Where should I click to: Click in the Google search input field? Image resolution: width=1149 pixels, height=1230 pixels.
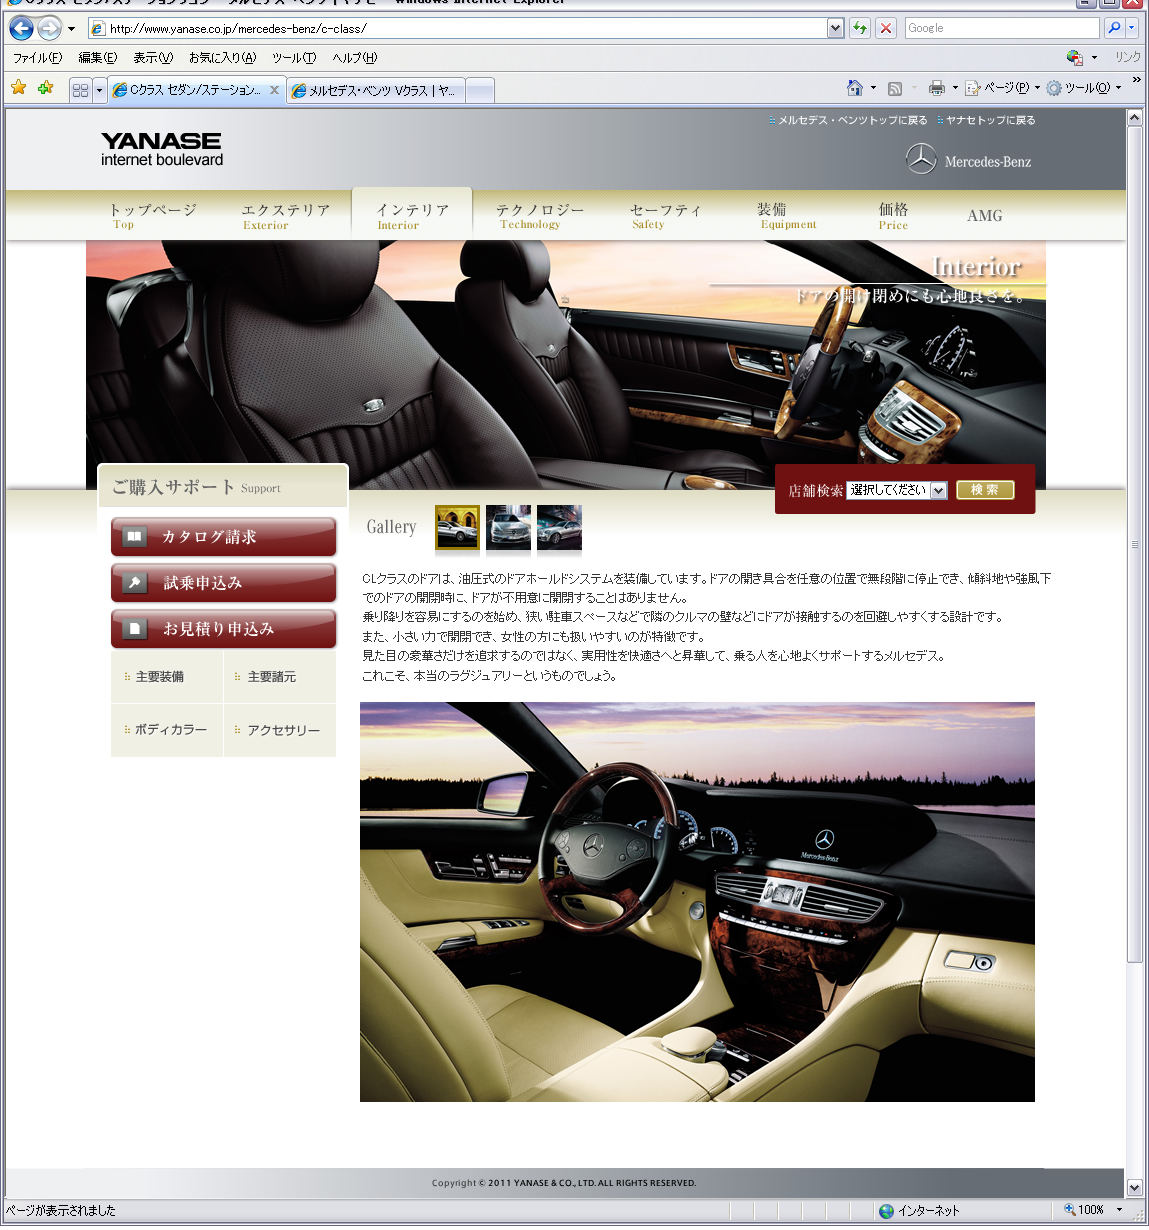click(1000, 28)
